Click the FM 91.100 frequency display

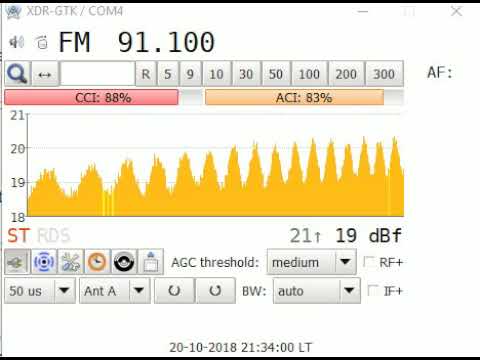137,42
